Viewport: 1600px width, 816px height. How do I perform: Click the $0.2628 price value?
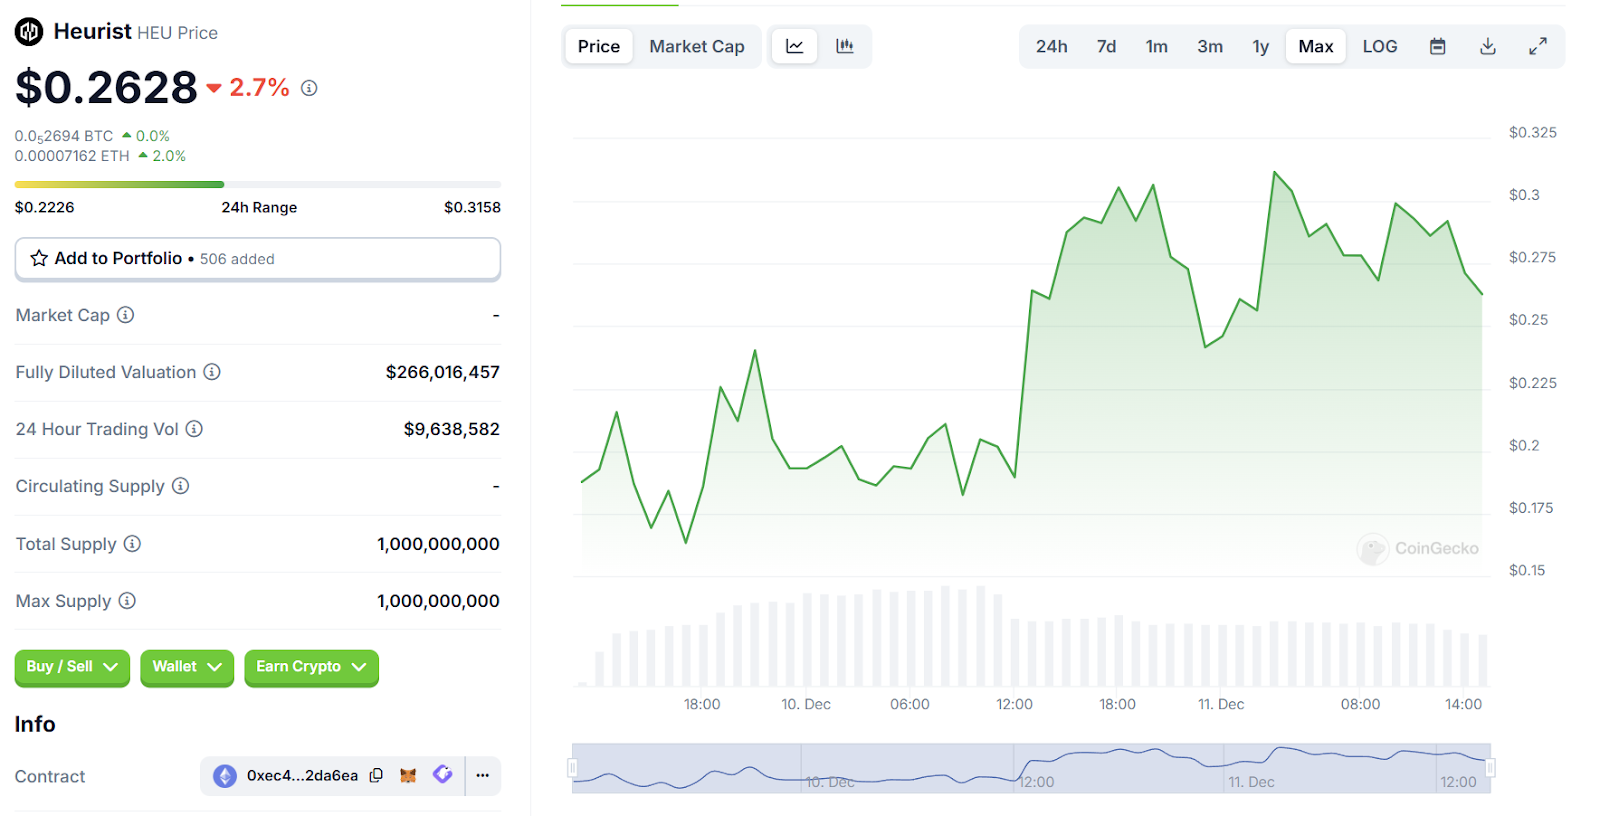(106, 88)
